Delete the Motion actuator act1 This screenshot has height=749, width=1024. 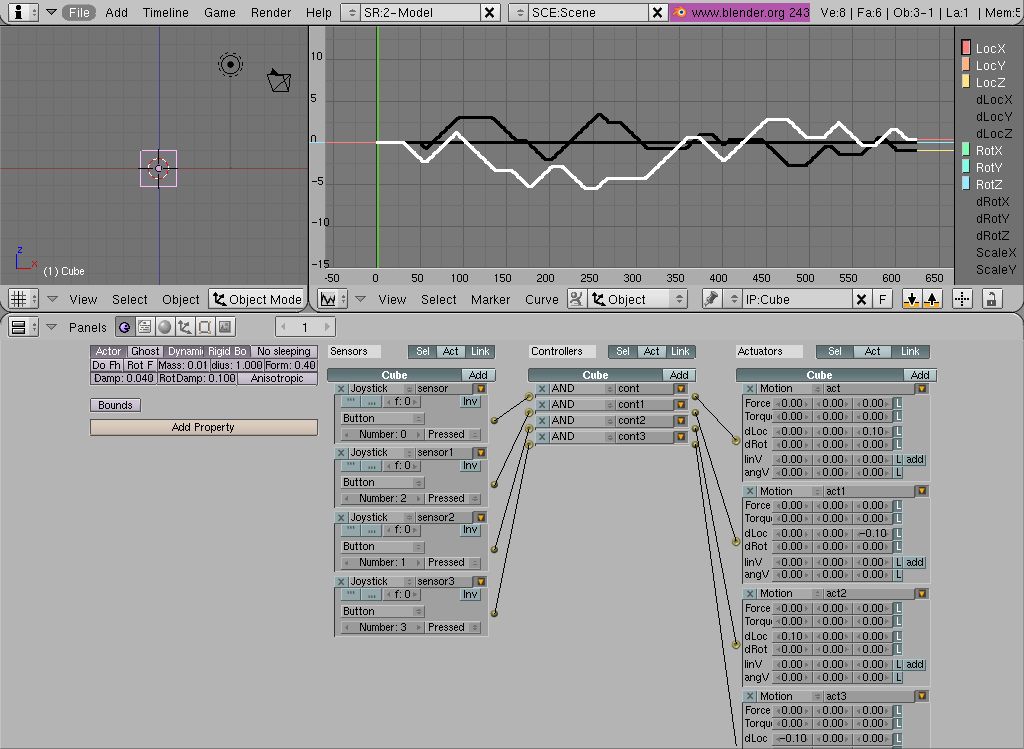point(750,491)
